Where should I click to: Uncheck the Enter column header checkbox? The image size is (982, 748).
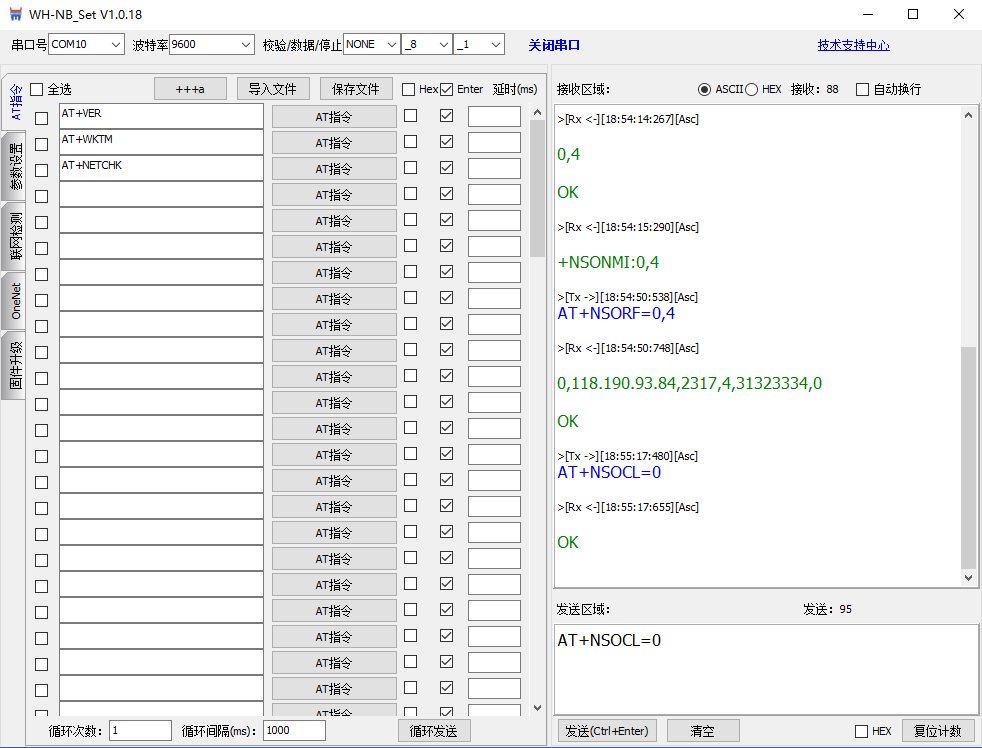pyautogui.click(x=447, y=90)
